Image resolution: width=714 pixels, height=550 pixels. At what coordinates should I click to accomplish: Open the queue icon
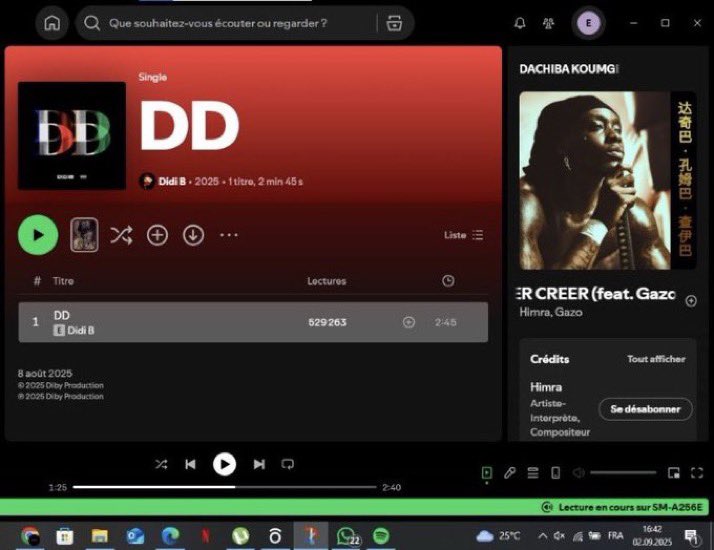click(533, 473)
